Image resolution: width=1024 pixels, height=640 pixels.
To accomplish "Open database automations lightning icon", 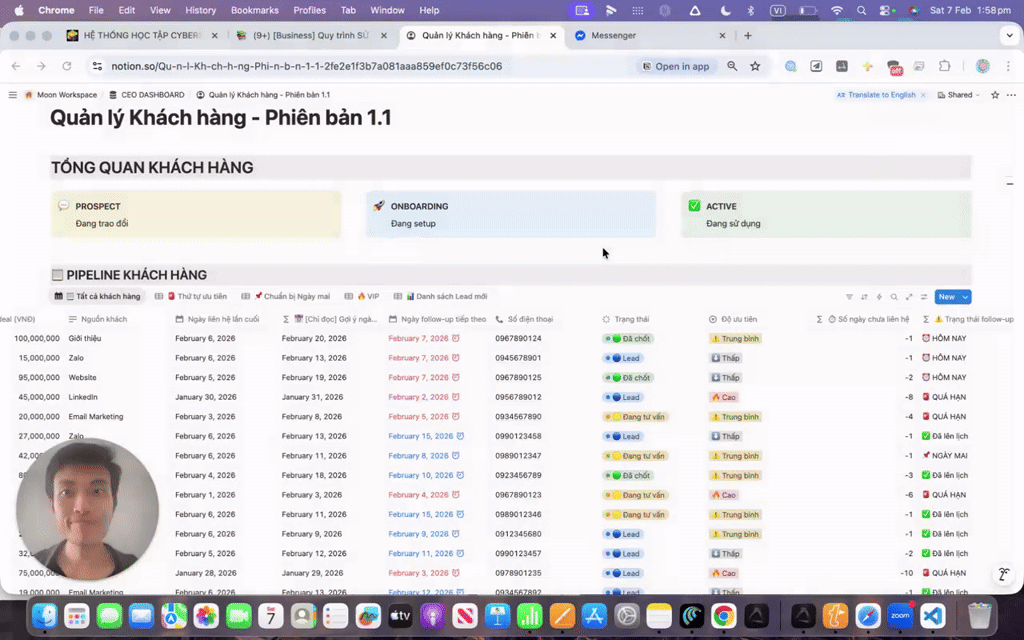I will (879, 296).
